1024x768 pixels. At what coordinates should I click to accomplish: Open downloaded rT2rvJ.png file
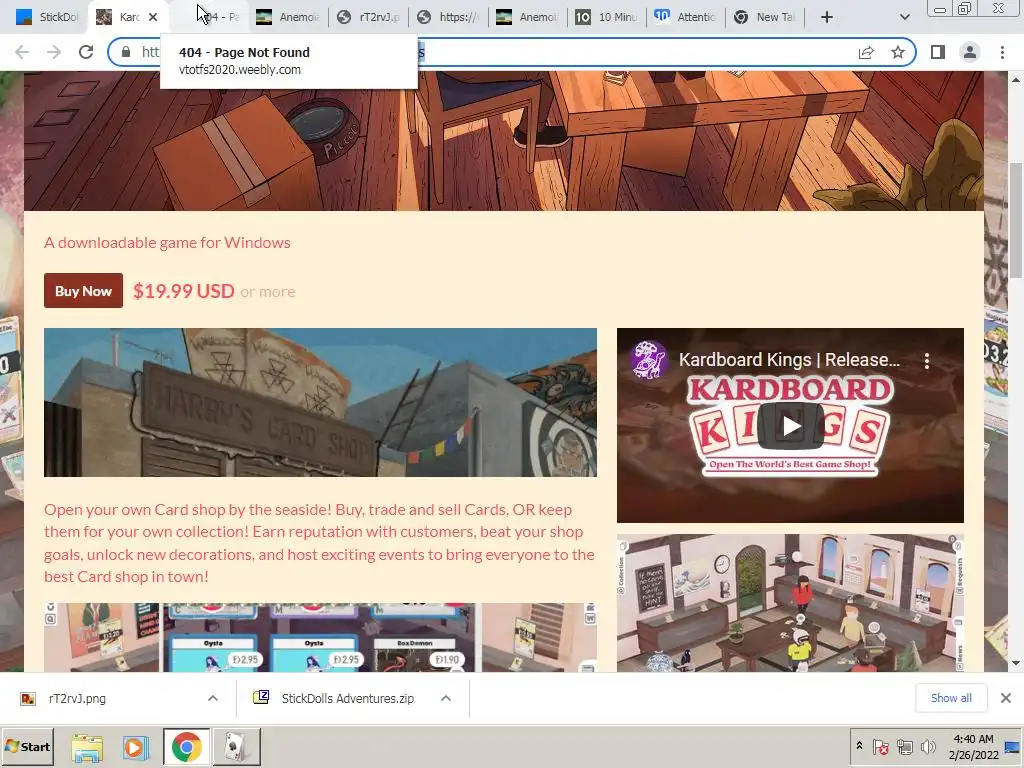click(x=77, y=699)
